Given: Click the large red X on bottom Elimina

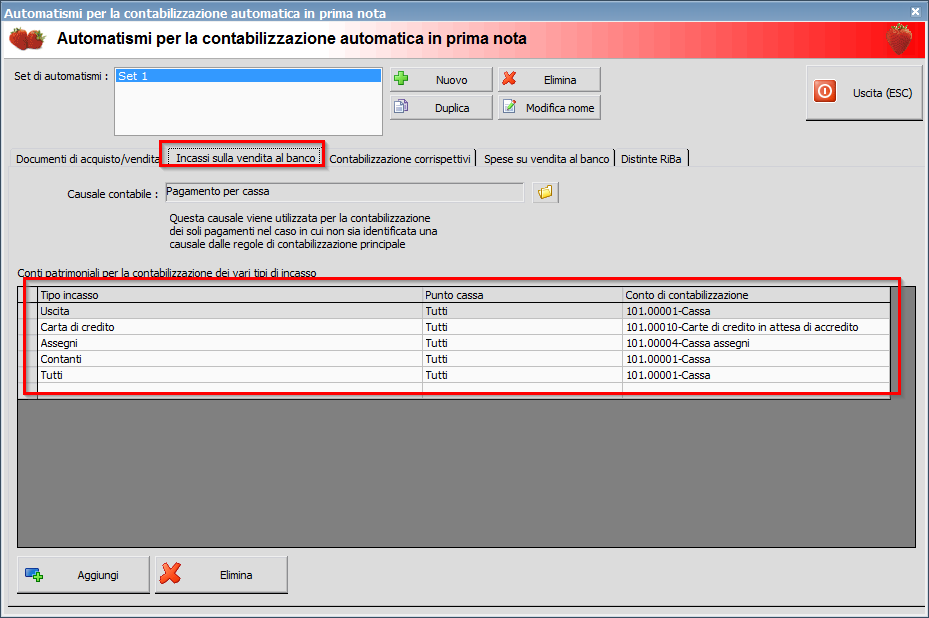Looking at the screenshot, I should coord(171,574).
